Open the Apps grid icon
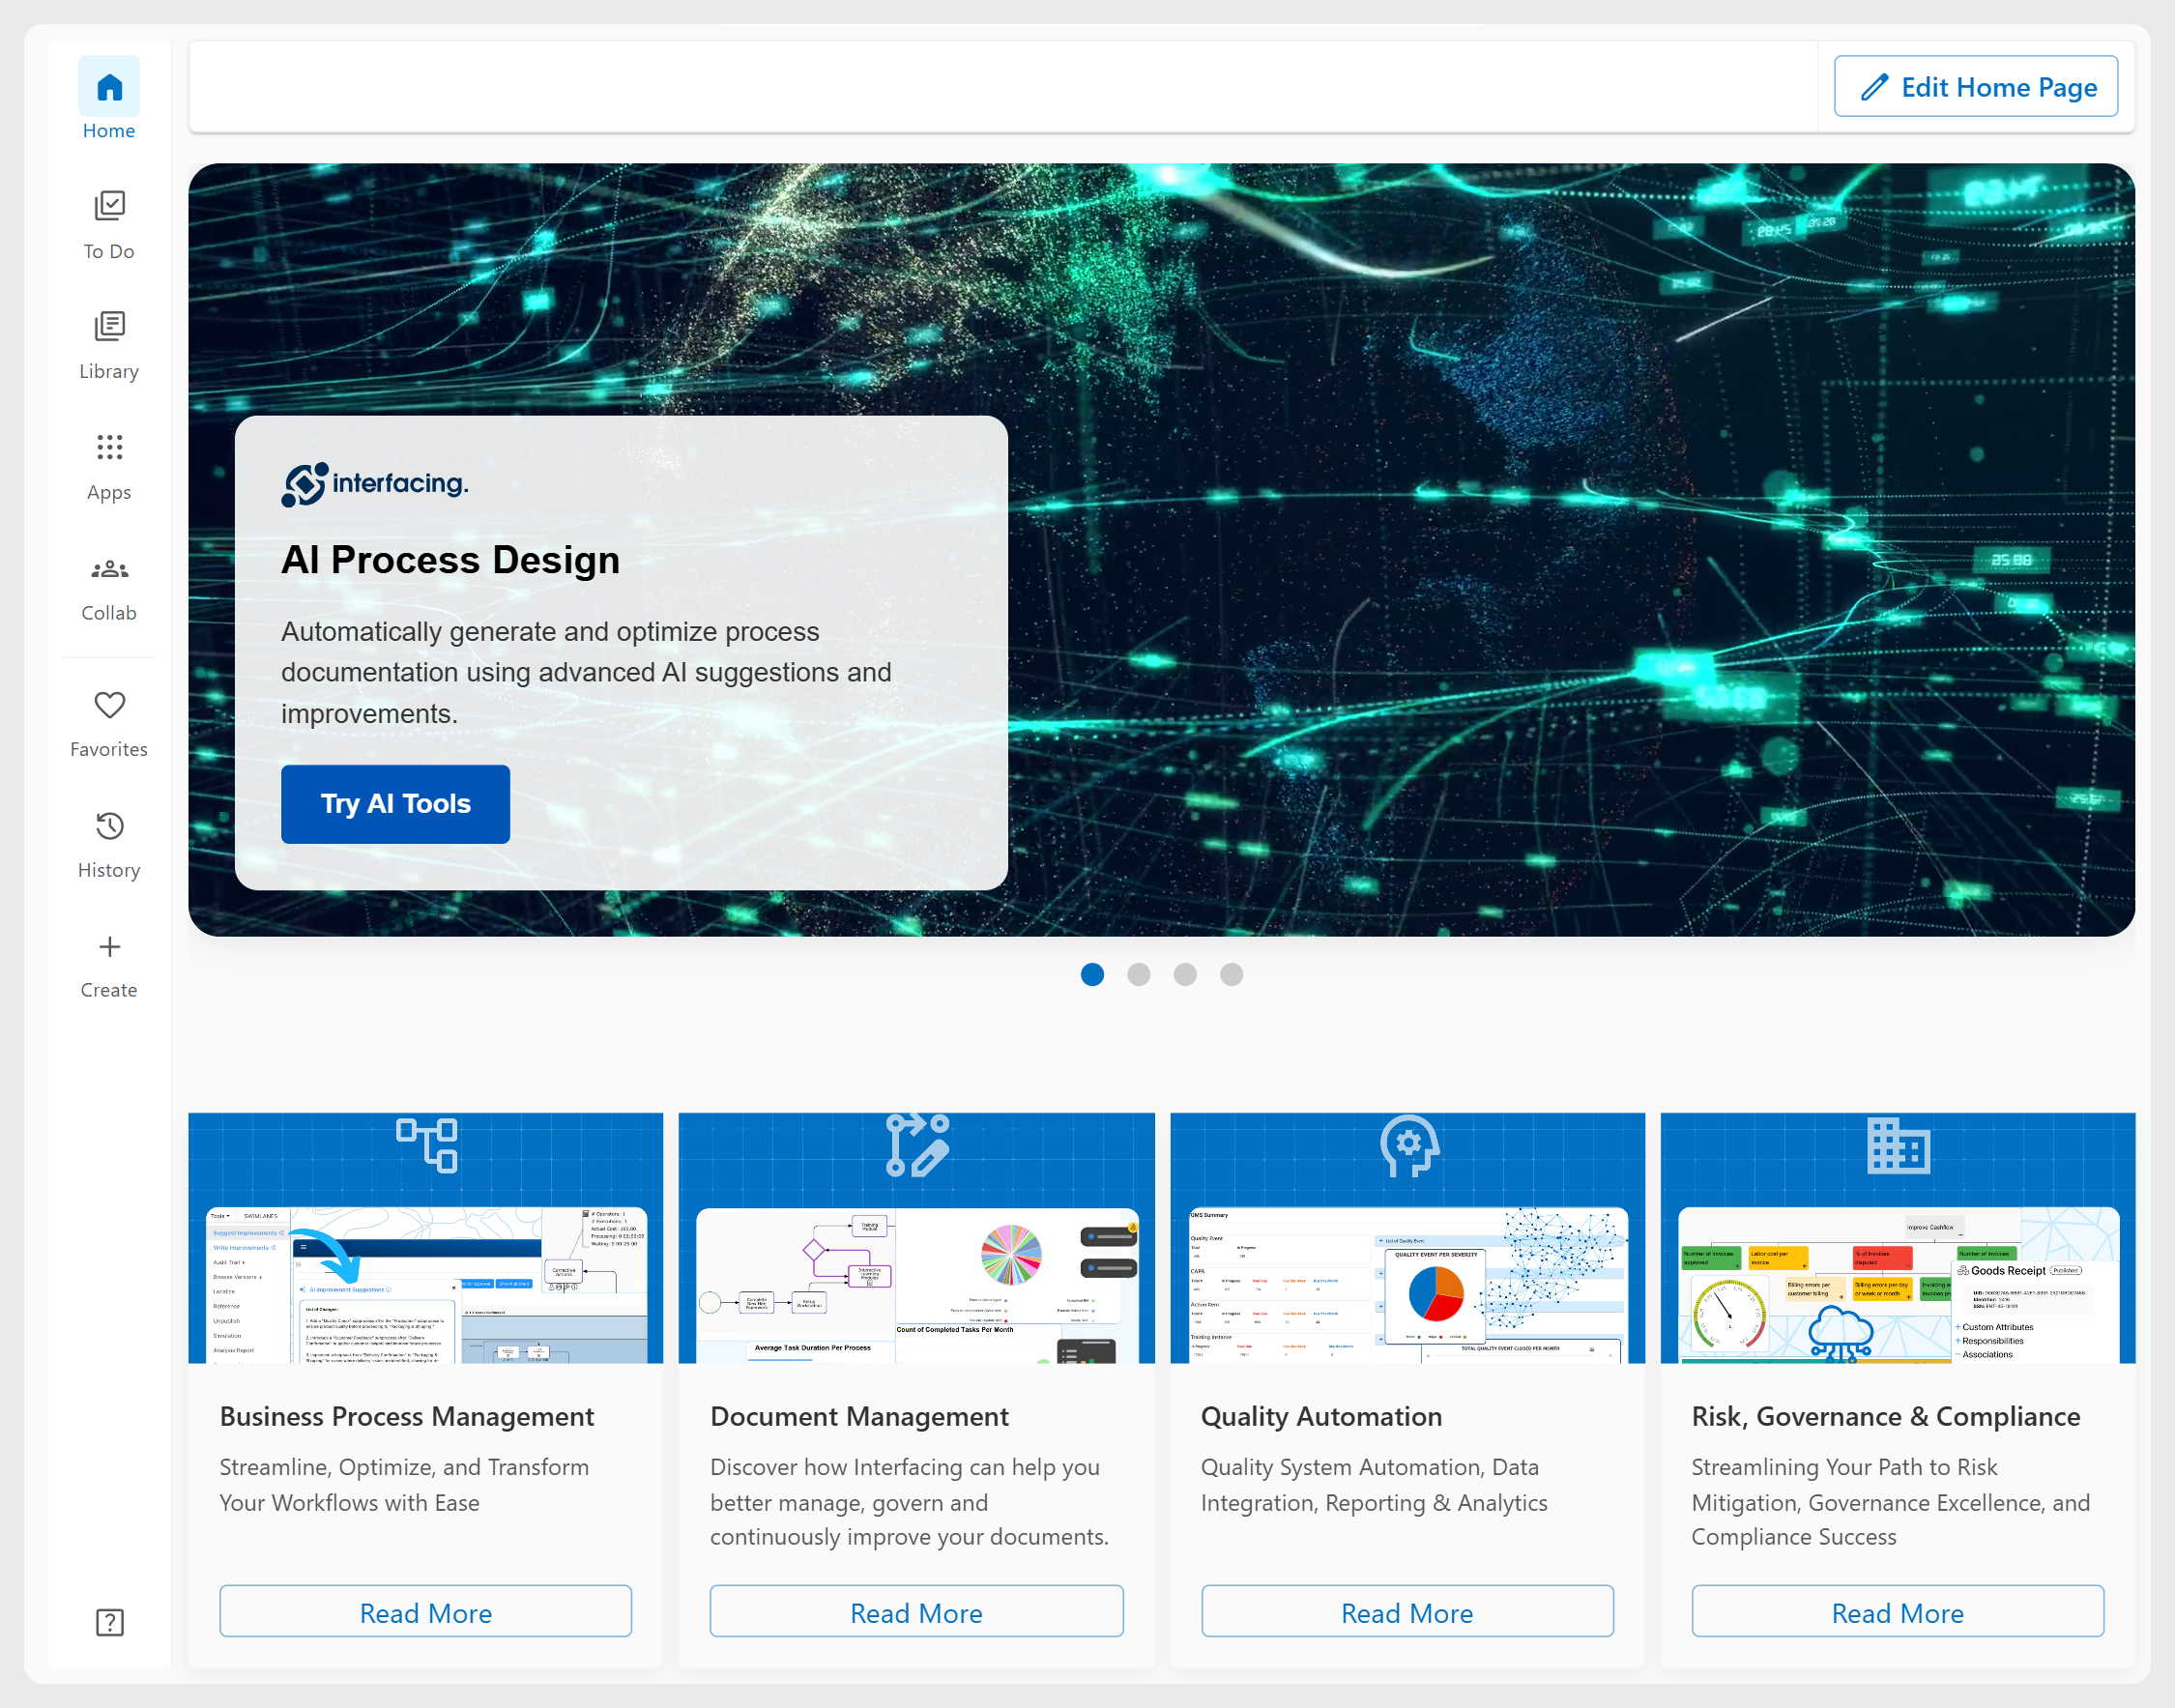The image size is (2175, 1708). pos(109,447)
